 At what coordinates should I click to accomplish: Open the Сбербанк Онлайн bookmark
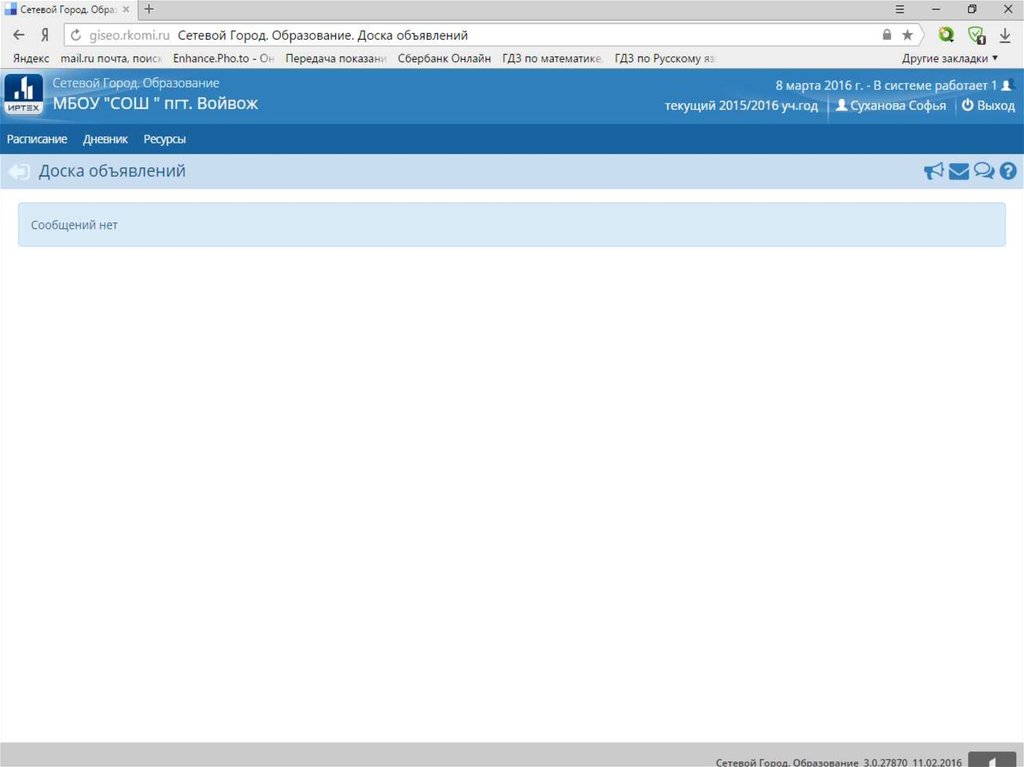point(444,58)
